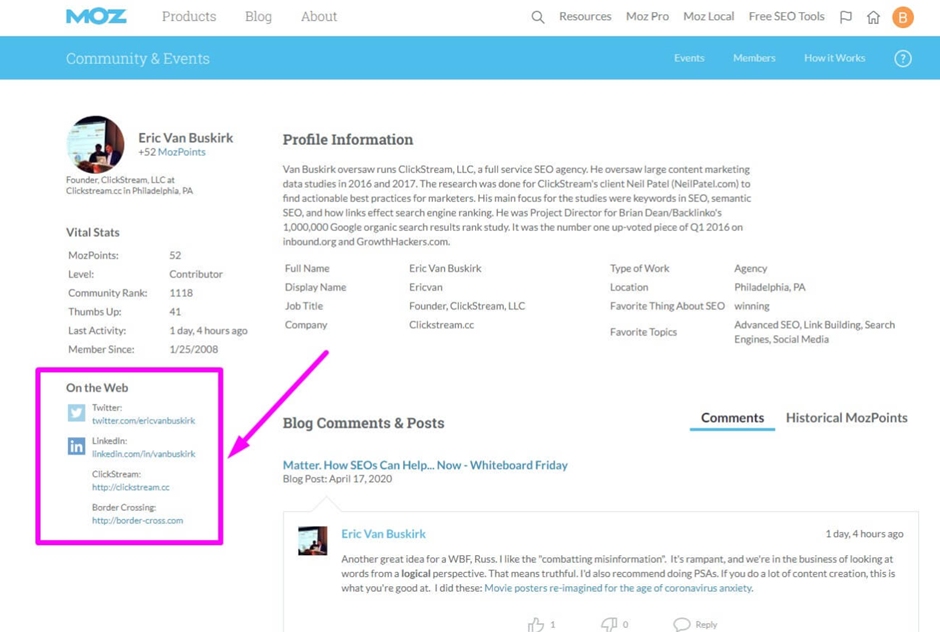Click the Company value Clickstream.cc
Viewport: 940px width, 632px height.
[442, 324]
